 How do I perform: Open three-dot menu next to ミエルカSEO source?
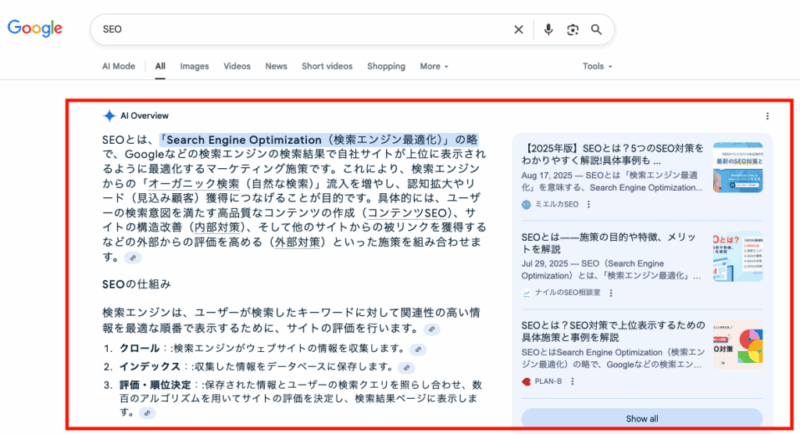(x=588, y=204)
